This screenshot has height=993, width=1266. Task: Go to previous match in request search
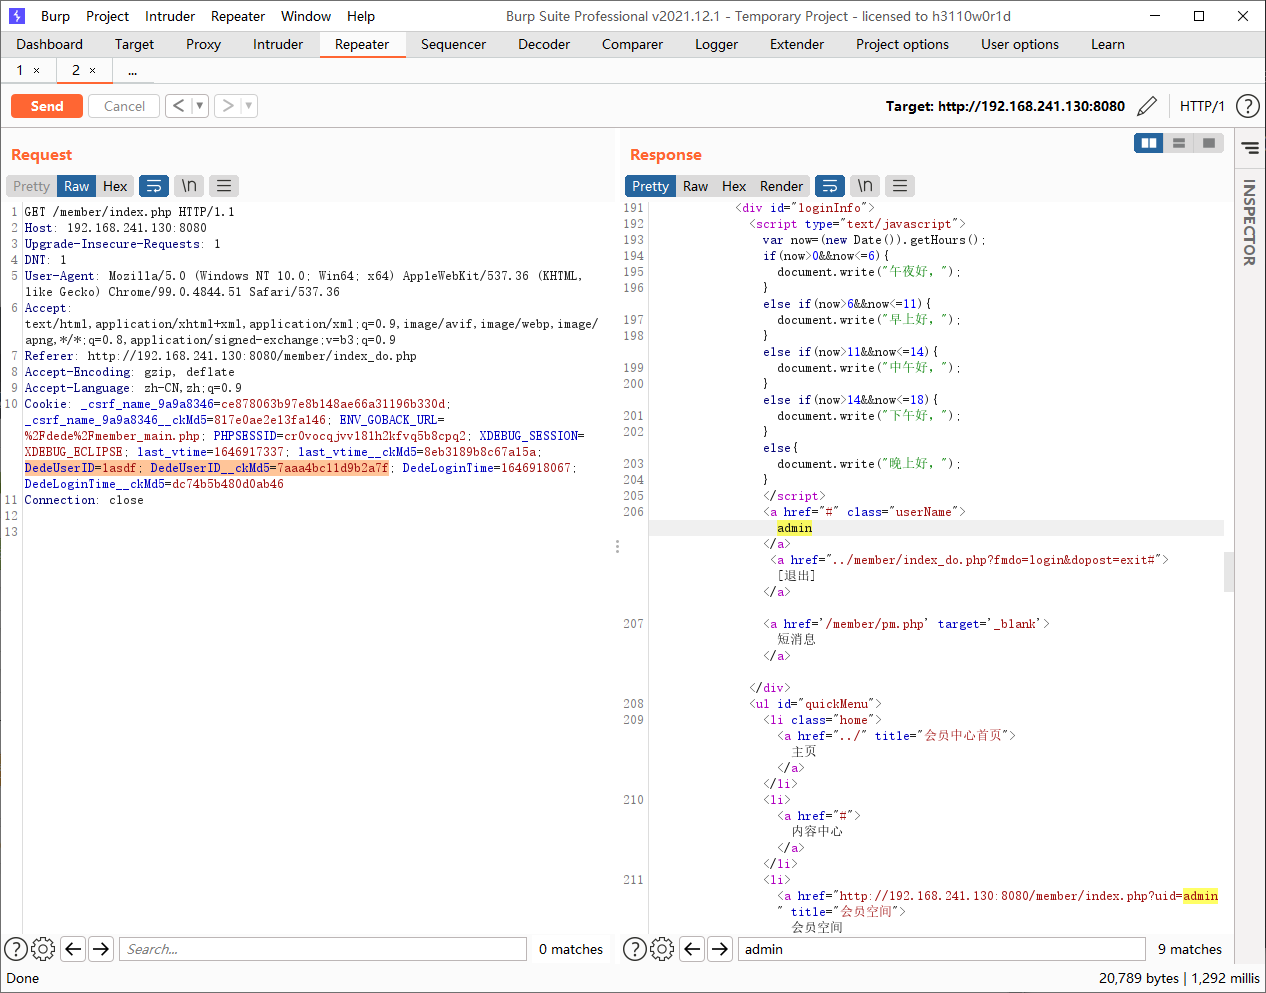click(73, 949)
